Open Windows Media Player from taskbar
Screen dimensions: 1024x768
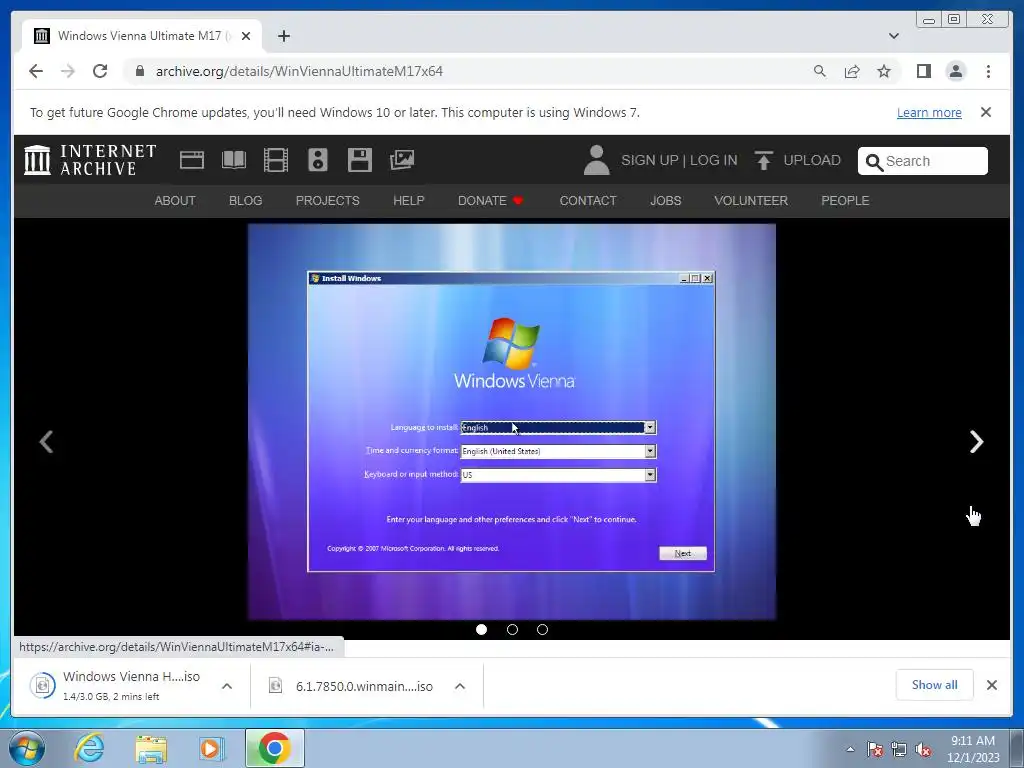[210, 749]
